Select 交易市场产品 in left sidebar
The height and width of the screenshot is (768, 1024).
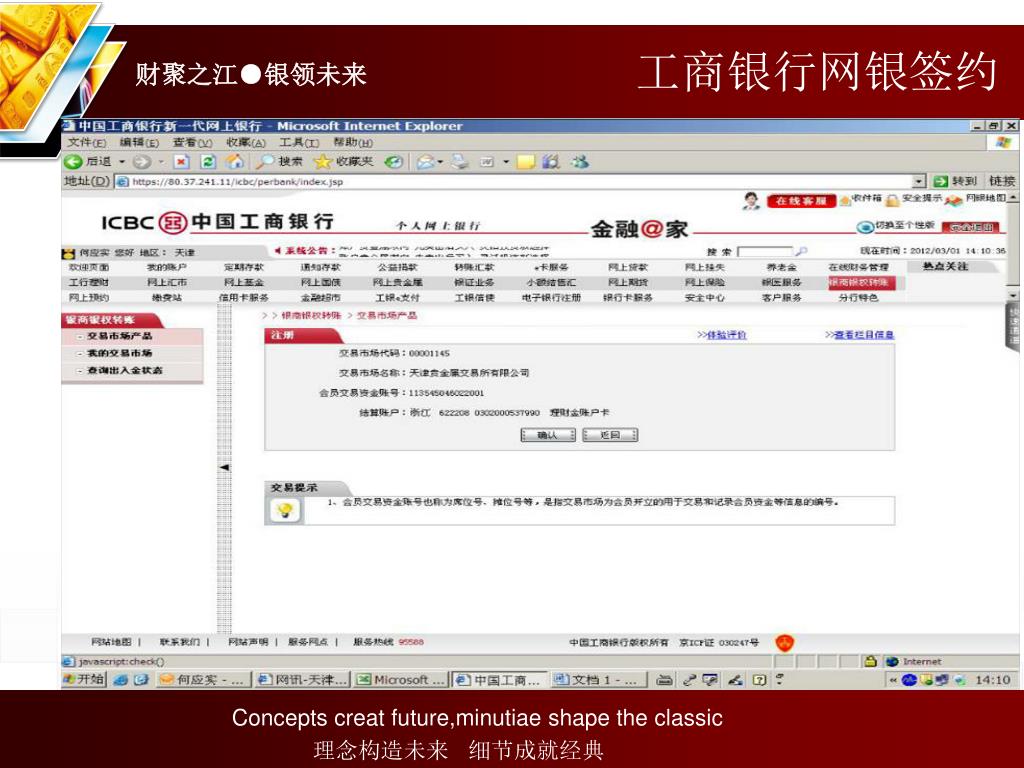coord(120,336)
